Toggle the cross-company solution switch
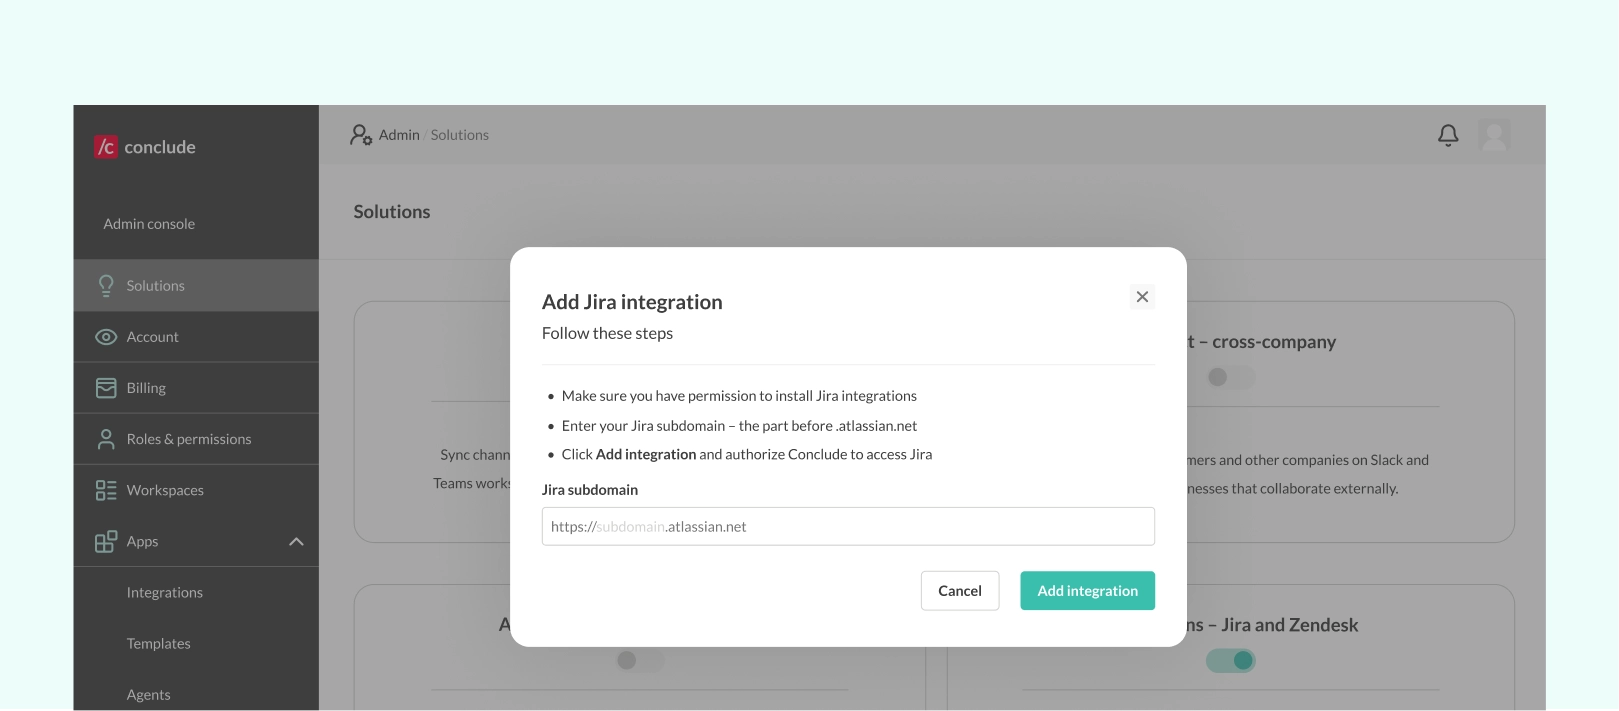The image size is (1619, 711). [x=1230, y=377]
